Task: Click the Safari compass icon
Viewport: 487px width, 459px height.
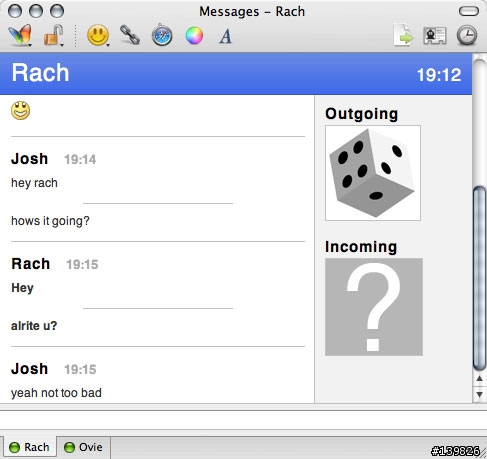Action: tap(162, 35)
